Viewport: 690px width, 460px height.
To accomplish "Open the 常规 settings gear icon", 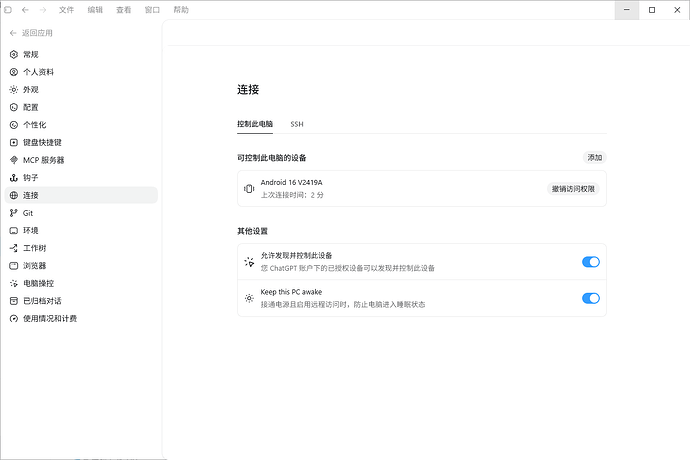I will tap(14, 54).
